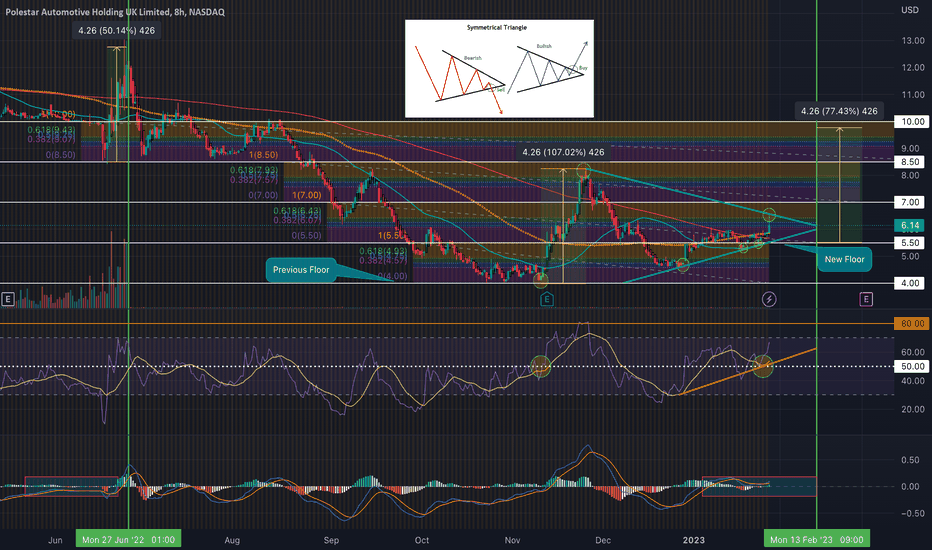Click the 5.50 horizontal line price label
932x550 pixels.
(910, 243)
